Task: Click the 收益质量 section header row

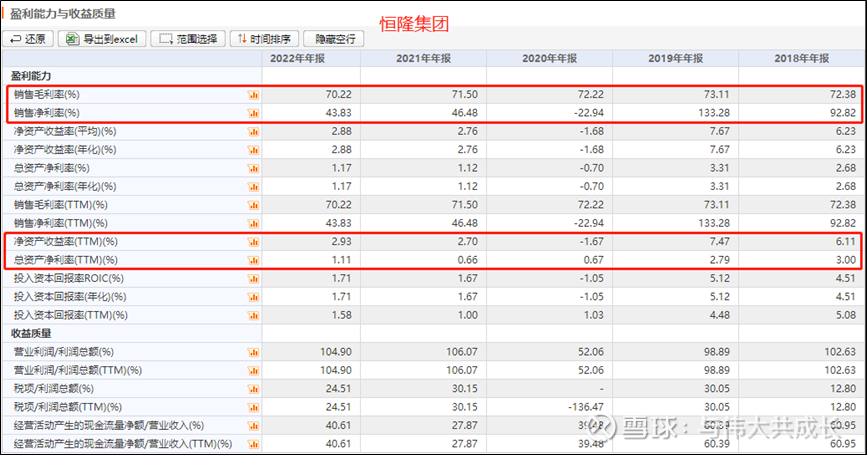Action: tap(32, 333)
